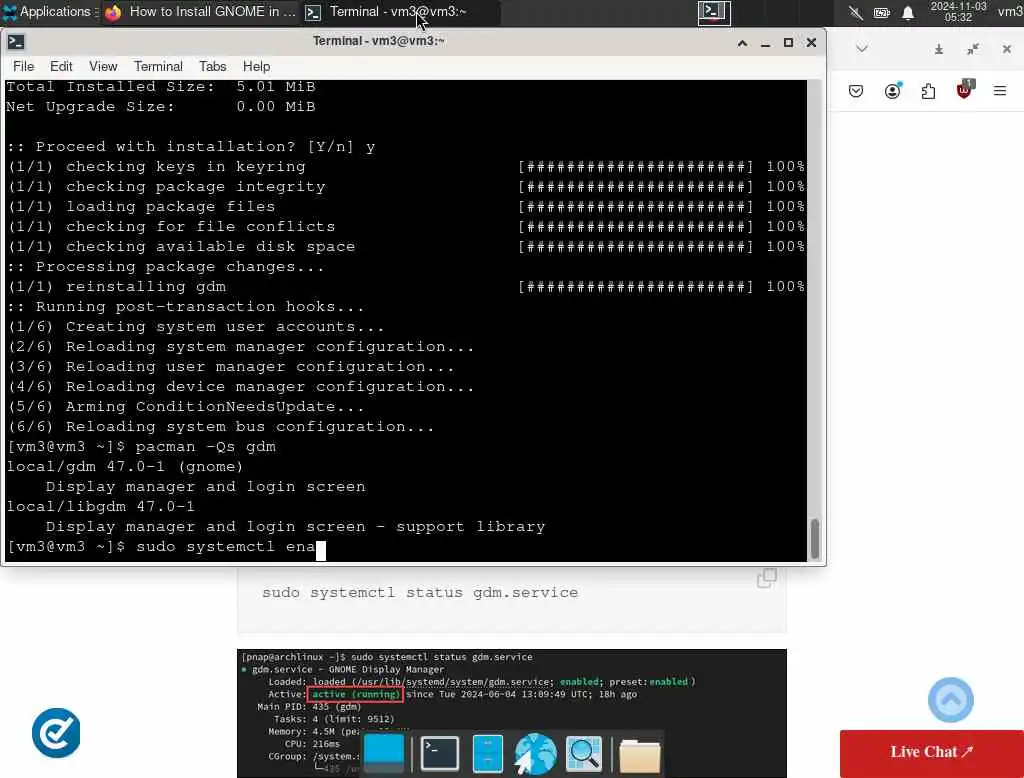Open the Applications menu in the panel
This screenshot has width=1024, height=778.
pyautogui.click(x=50, y=12)
